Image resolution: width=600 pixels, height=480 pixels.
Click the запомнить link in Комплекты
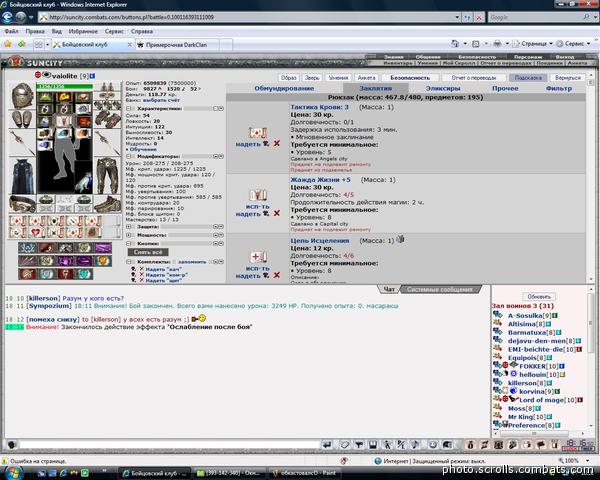click(x=192, y=262)
